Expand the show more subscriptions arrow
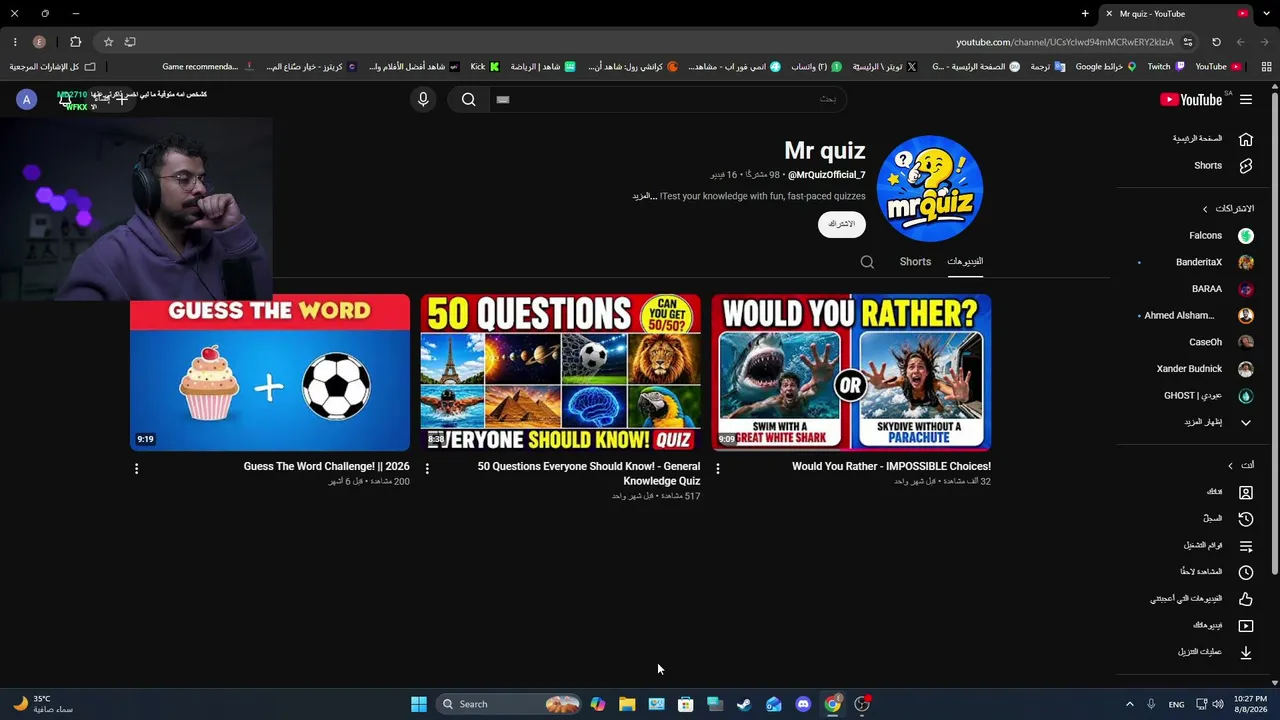Viewport: 1280px width, 720px height. [1246, 422]
